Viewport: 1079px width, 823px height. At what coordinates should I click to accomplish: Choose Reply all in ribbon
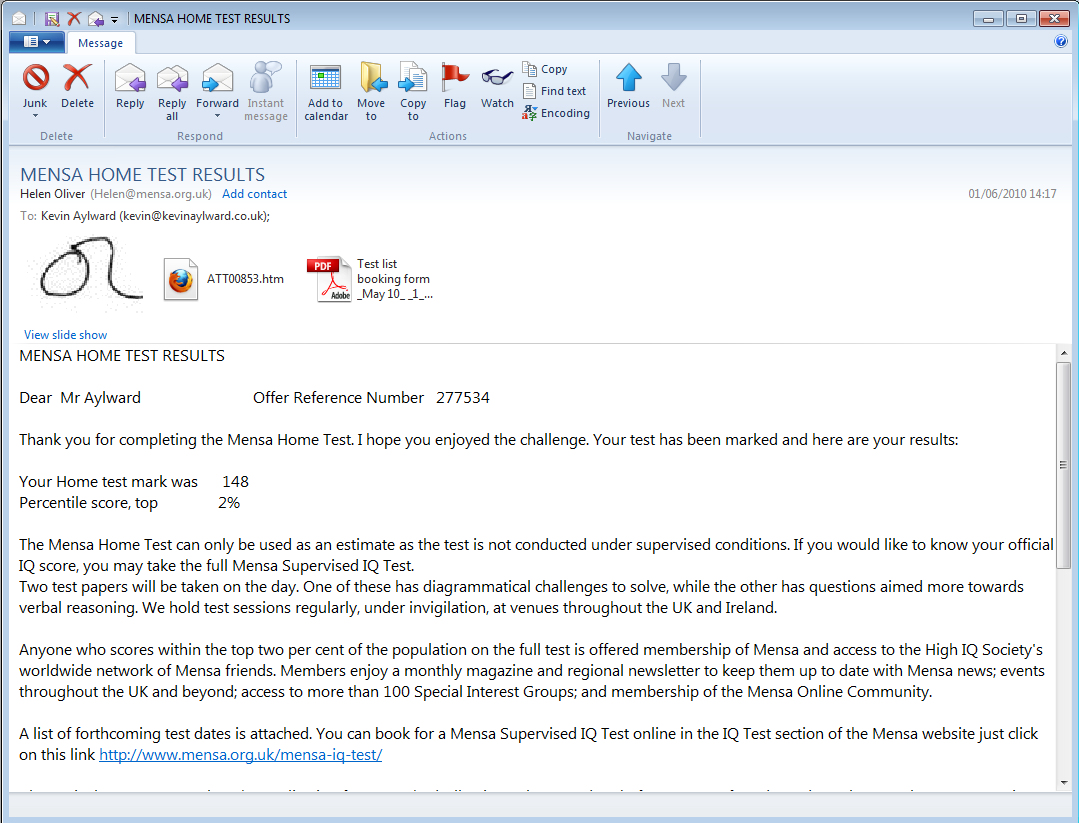[172, 92]
